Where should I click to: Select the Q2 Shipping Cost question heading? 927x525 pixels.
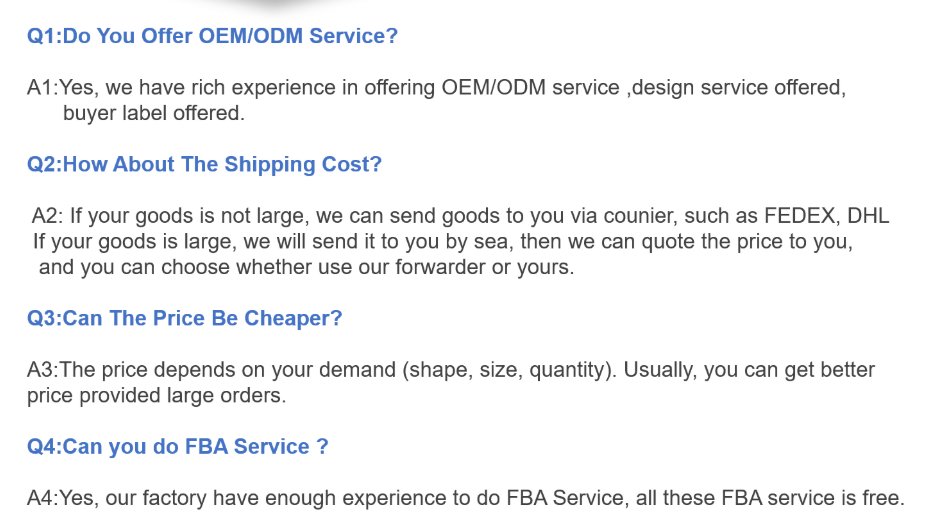[205, 164]
